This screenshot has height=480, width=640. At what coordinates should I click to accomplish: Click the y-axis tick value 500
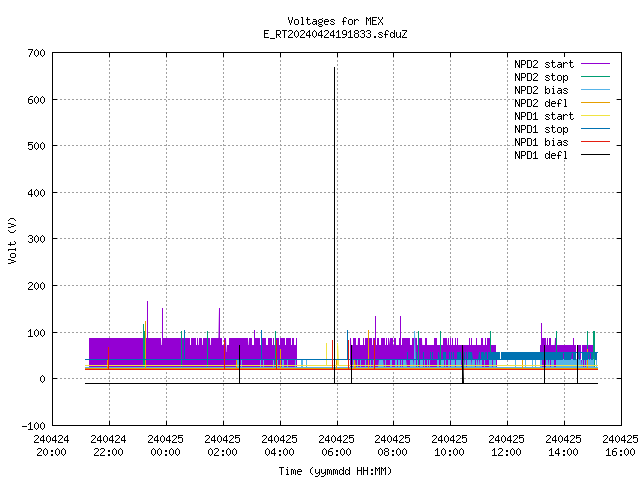coord(36,146)
